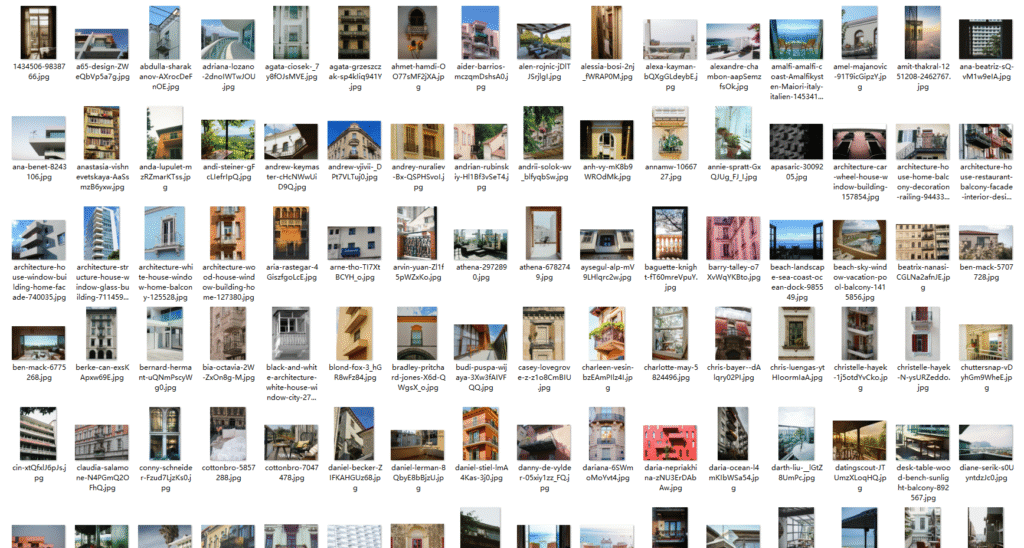Click the annie-spratt file name
Screen dimensions: 1024x548
(x=733, y=172)
